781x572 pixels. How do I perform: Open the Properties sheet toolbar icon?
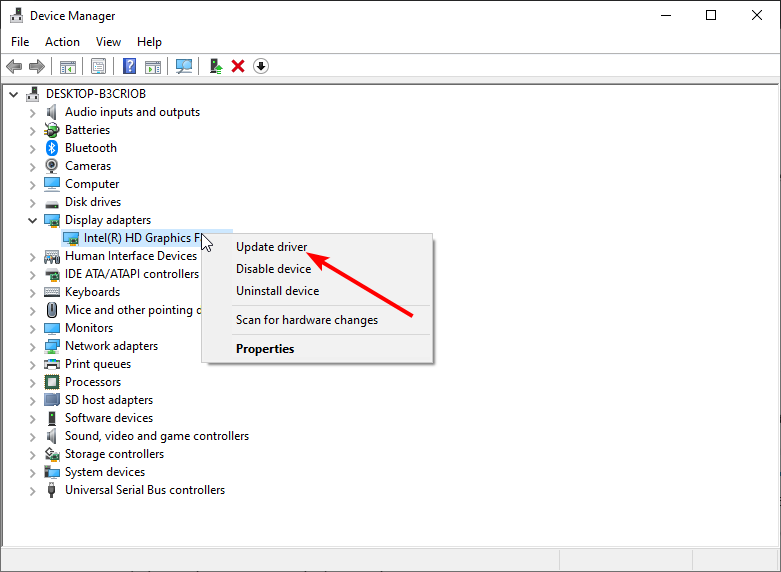[x=98, y=66]
